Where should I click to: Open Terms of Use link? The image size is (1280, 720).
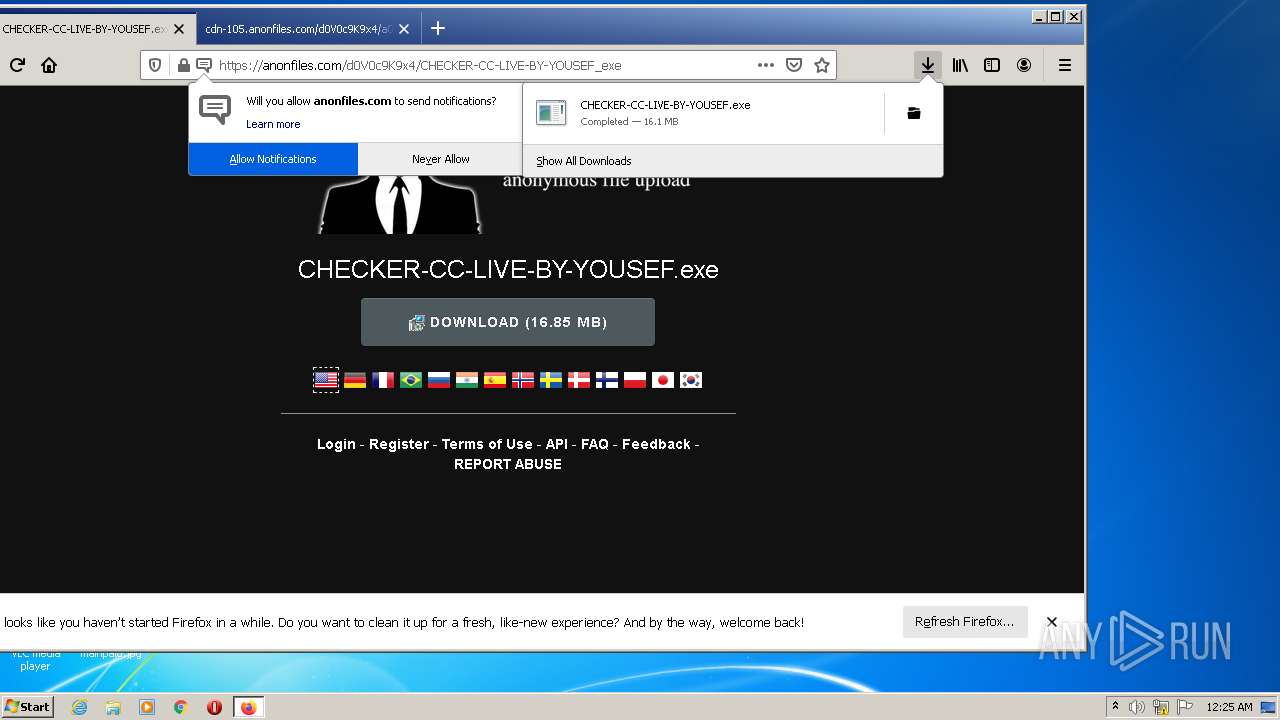tap(487, 444)
